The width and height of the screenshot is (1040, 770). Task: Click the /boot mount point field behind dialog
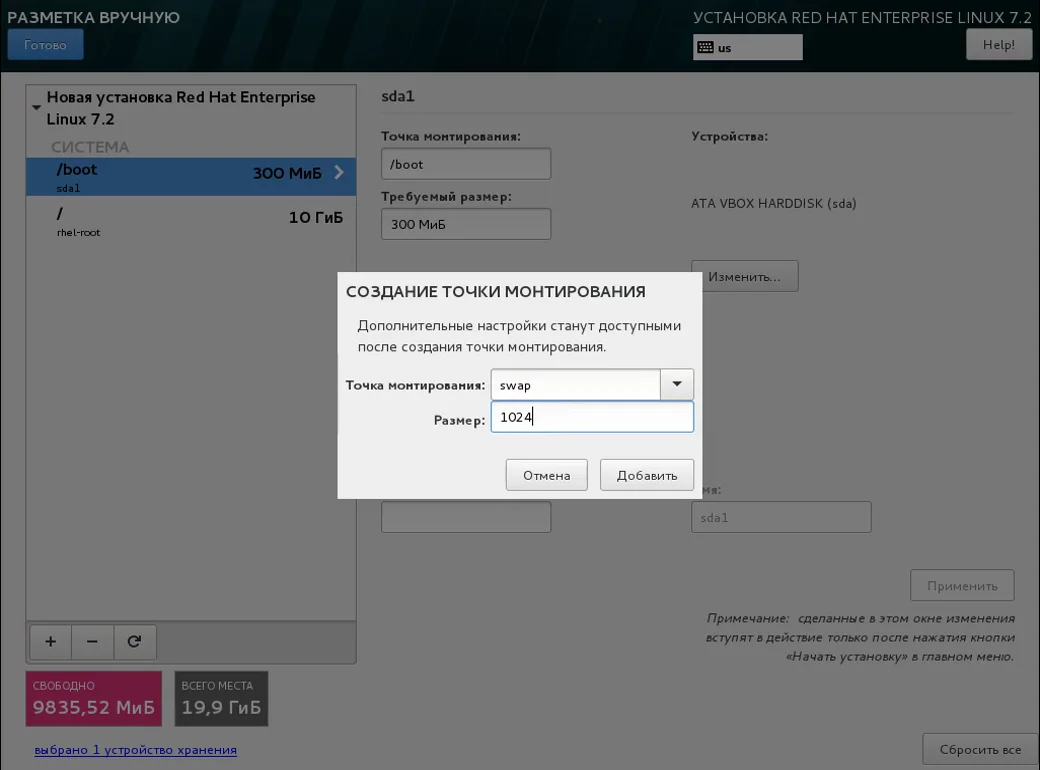pos(466,164)
